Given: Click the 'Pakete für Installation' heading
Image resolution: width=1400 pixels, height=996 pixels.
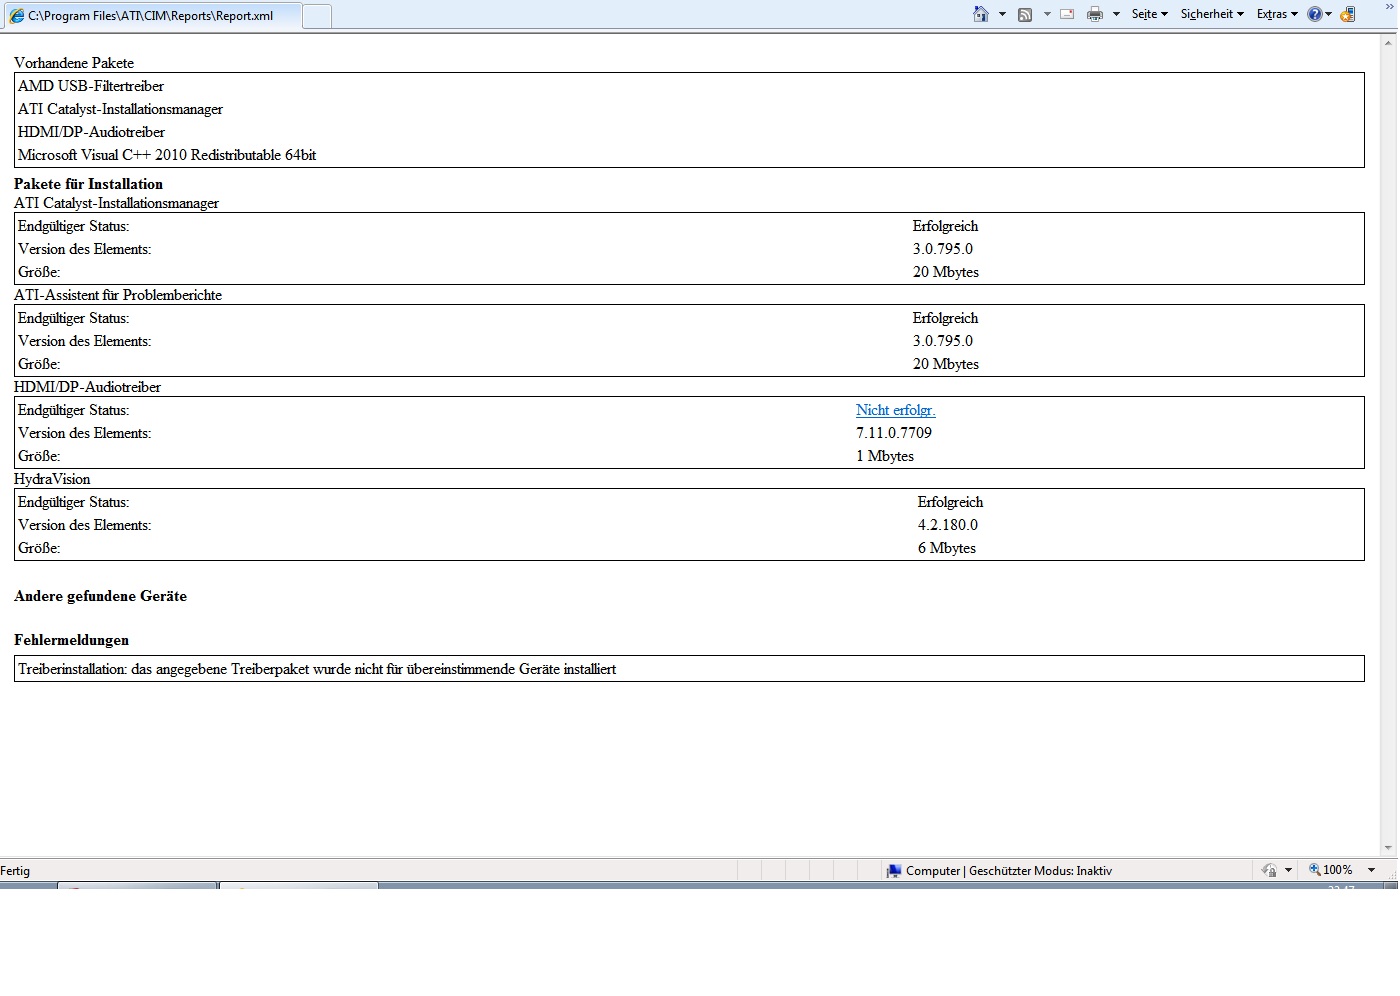Looking at the screenshot, I should click(88, 184).
